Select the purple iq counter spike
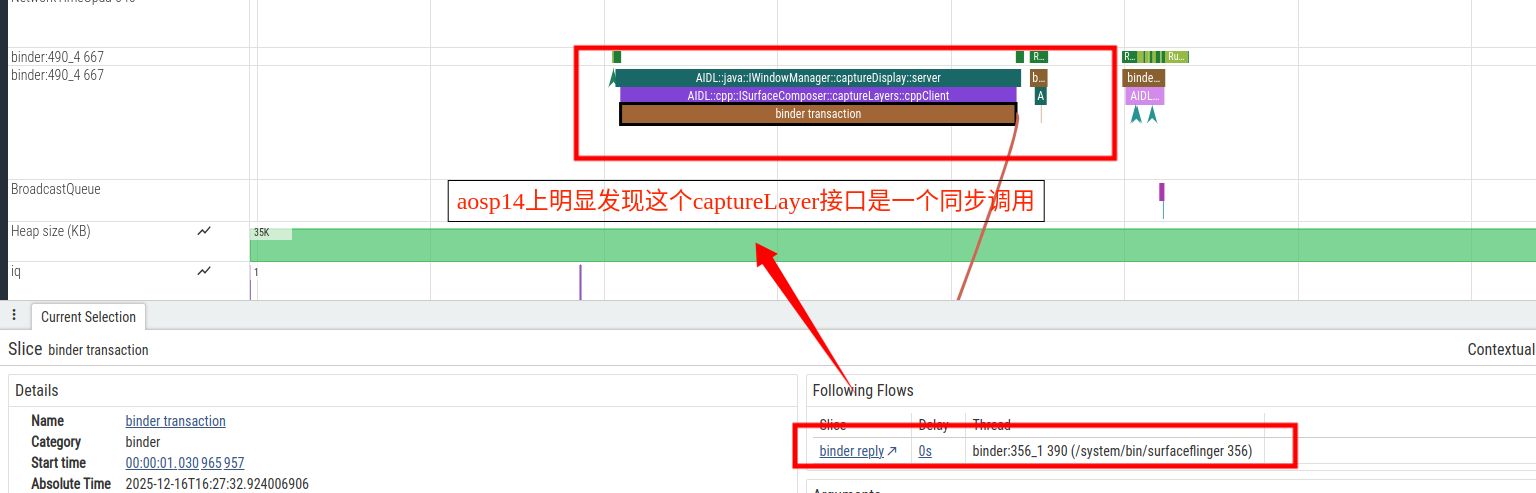The width and height of the screenshot is (1536, 493). pos(580,282)
